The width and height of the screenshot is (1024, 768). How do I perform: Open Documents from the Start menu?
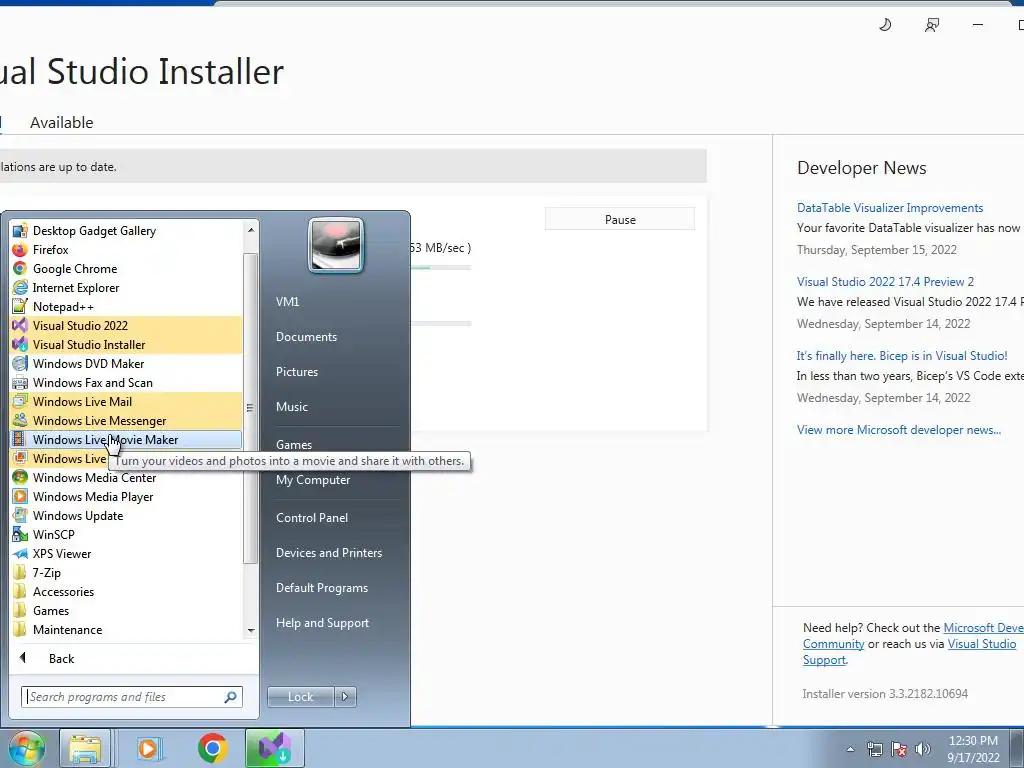tap(306, 336)
